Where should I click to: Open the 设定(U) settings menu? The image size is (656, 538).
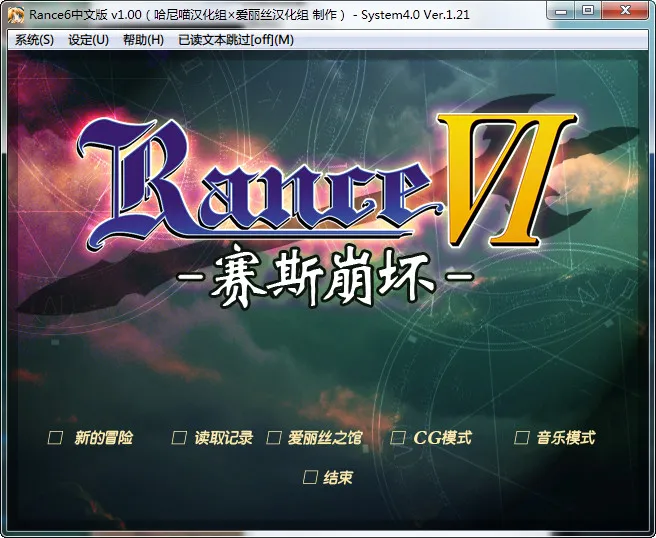click(88, 40)
